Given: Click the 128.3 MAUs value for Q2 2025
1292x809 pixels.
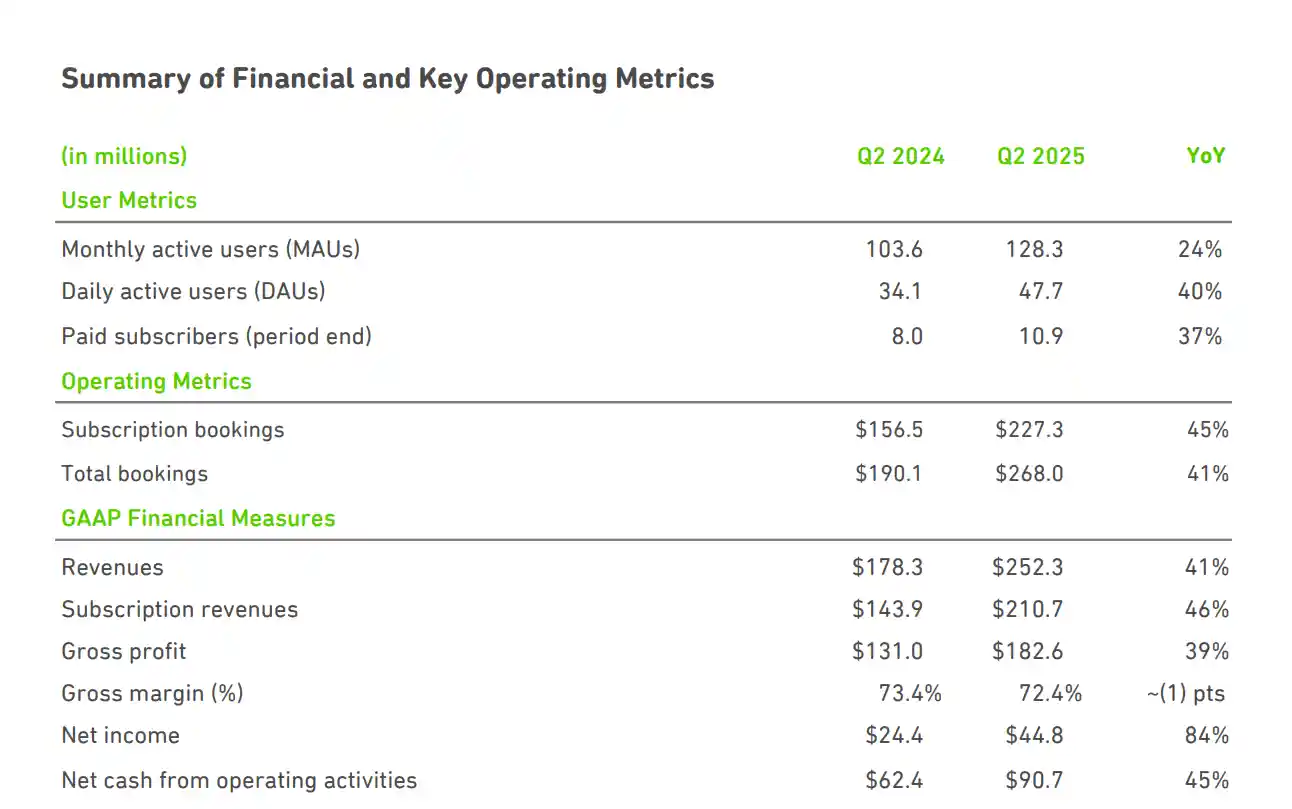Looking at the screenshot, I should tap(1034, 249).
